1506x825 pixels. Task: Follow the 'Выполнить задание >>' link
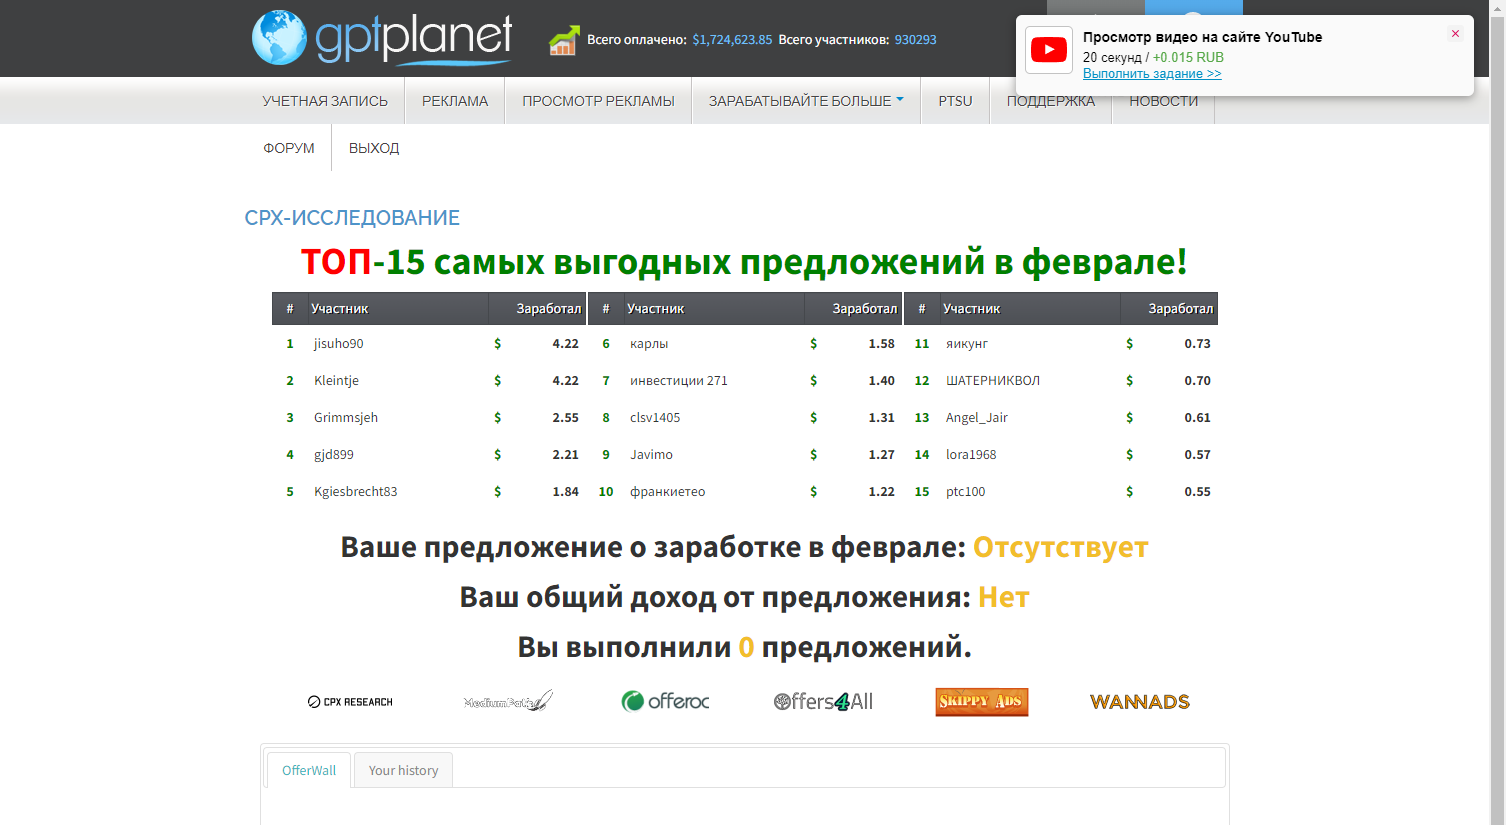pos(1152,74)
